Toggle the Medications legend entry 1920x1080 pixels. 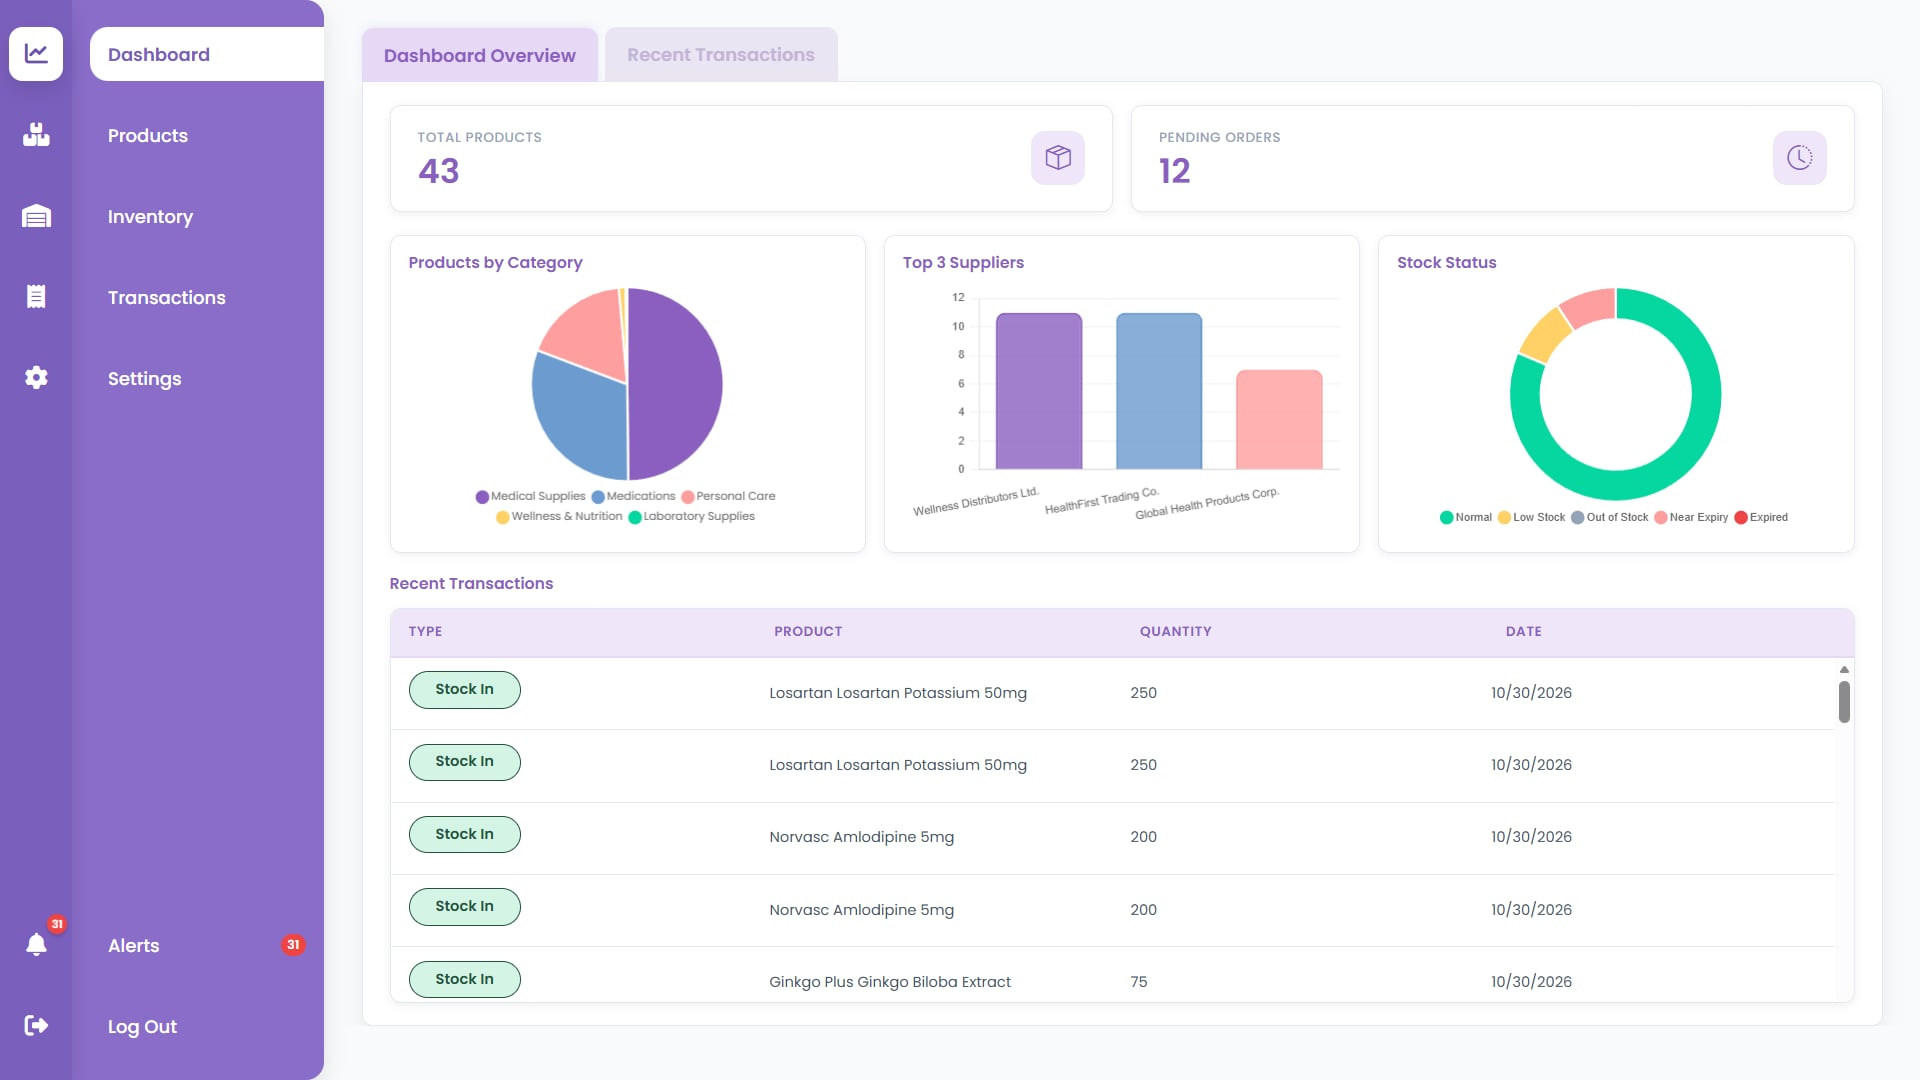[633, 496]
